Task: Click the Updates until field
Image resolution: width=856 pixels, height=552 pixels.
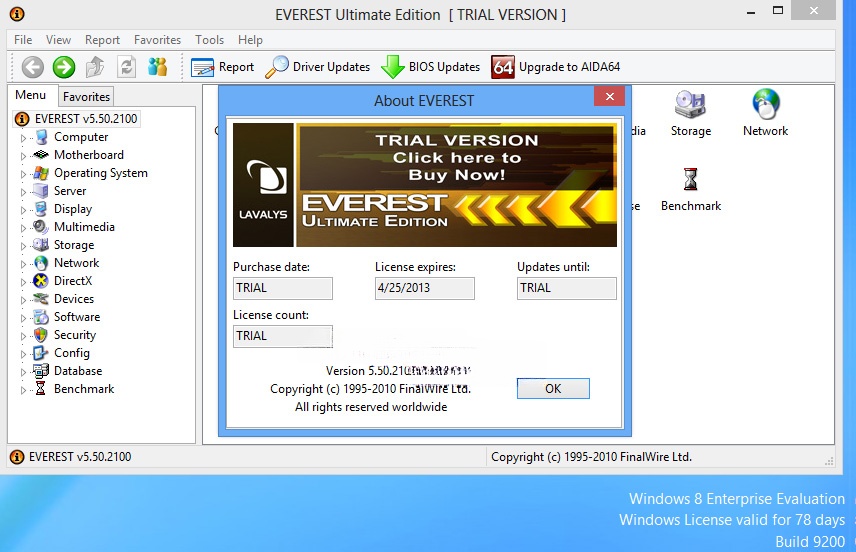Action: pyautogui.click(x=567, y=288)
